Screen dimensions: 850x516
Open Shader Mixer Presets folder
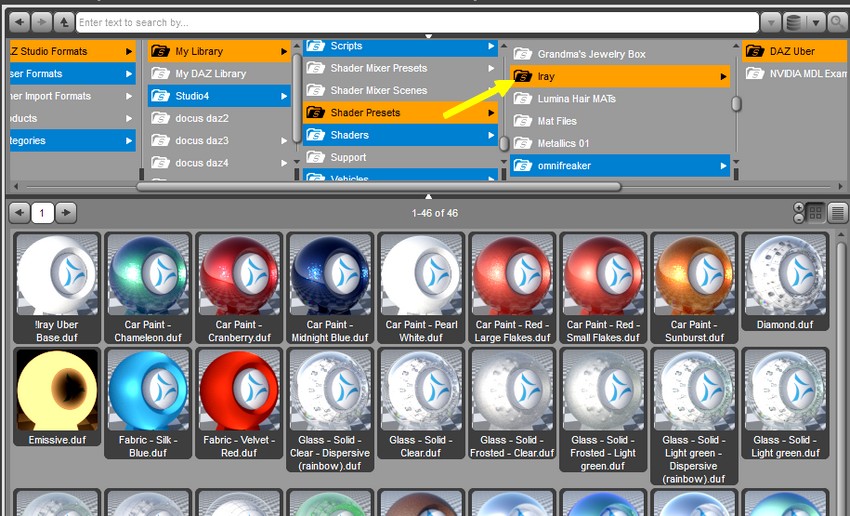coord(400,68)
